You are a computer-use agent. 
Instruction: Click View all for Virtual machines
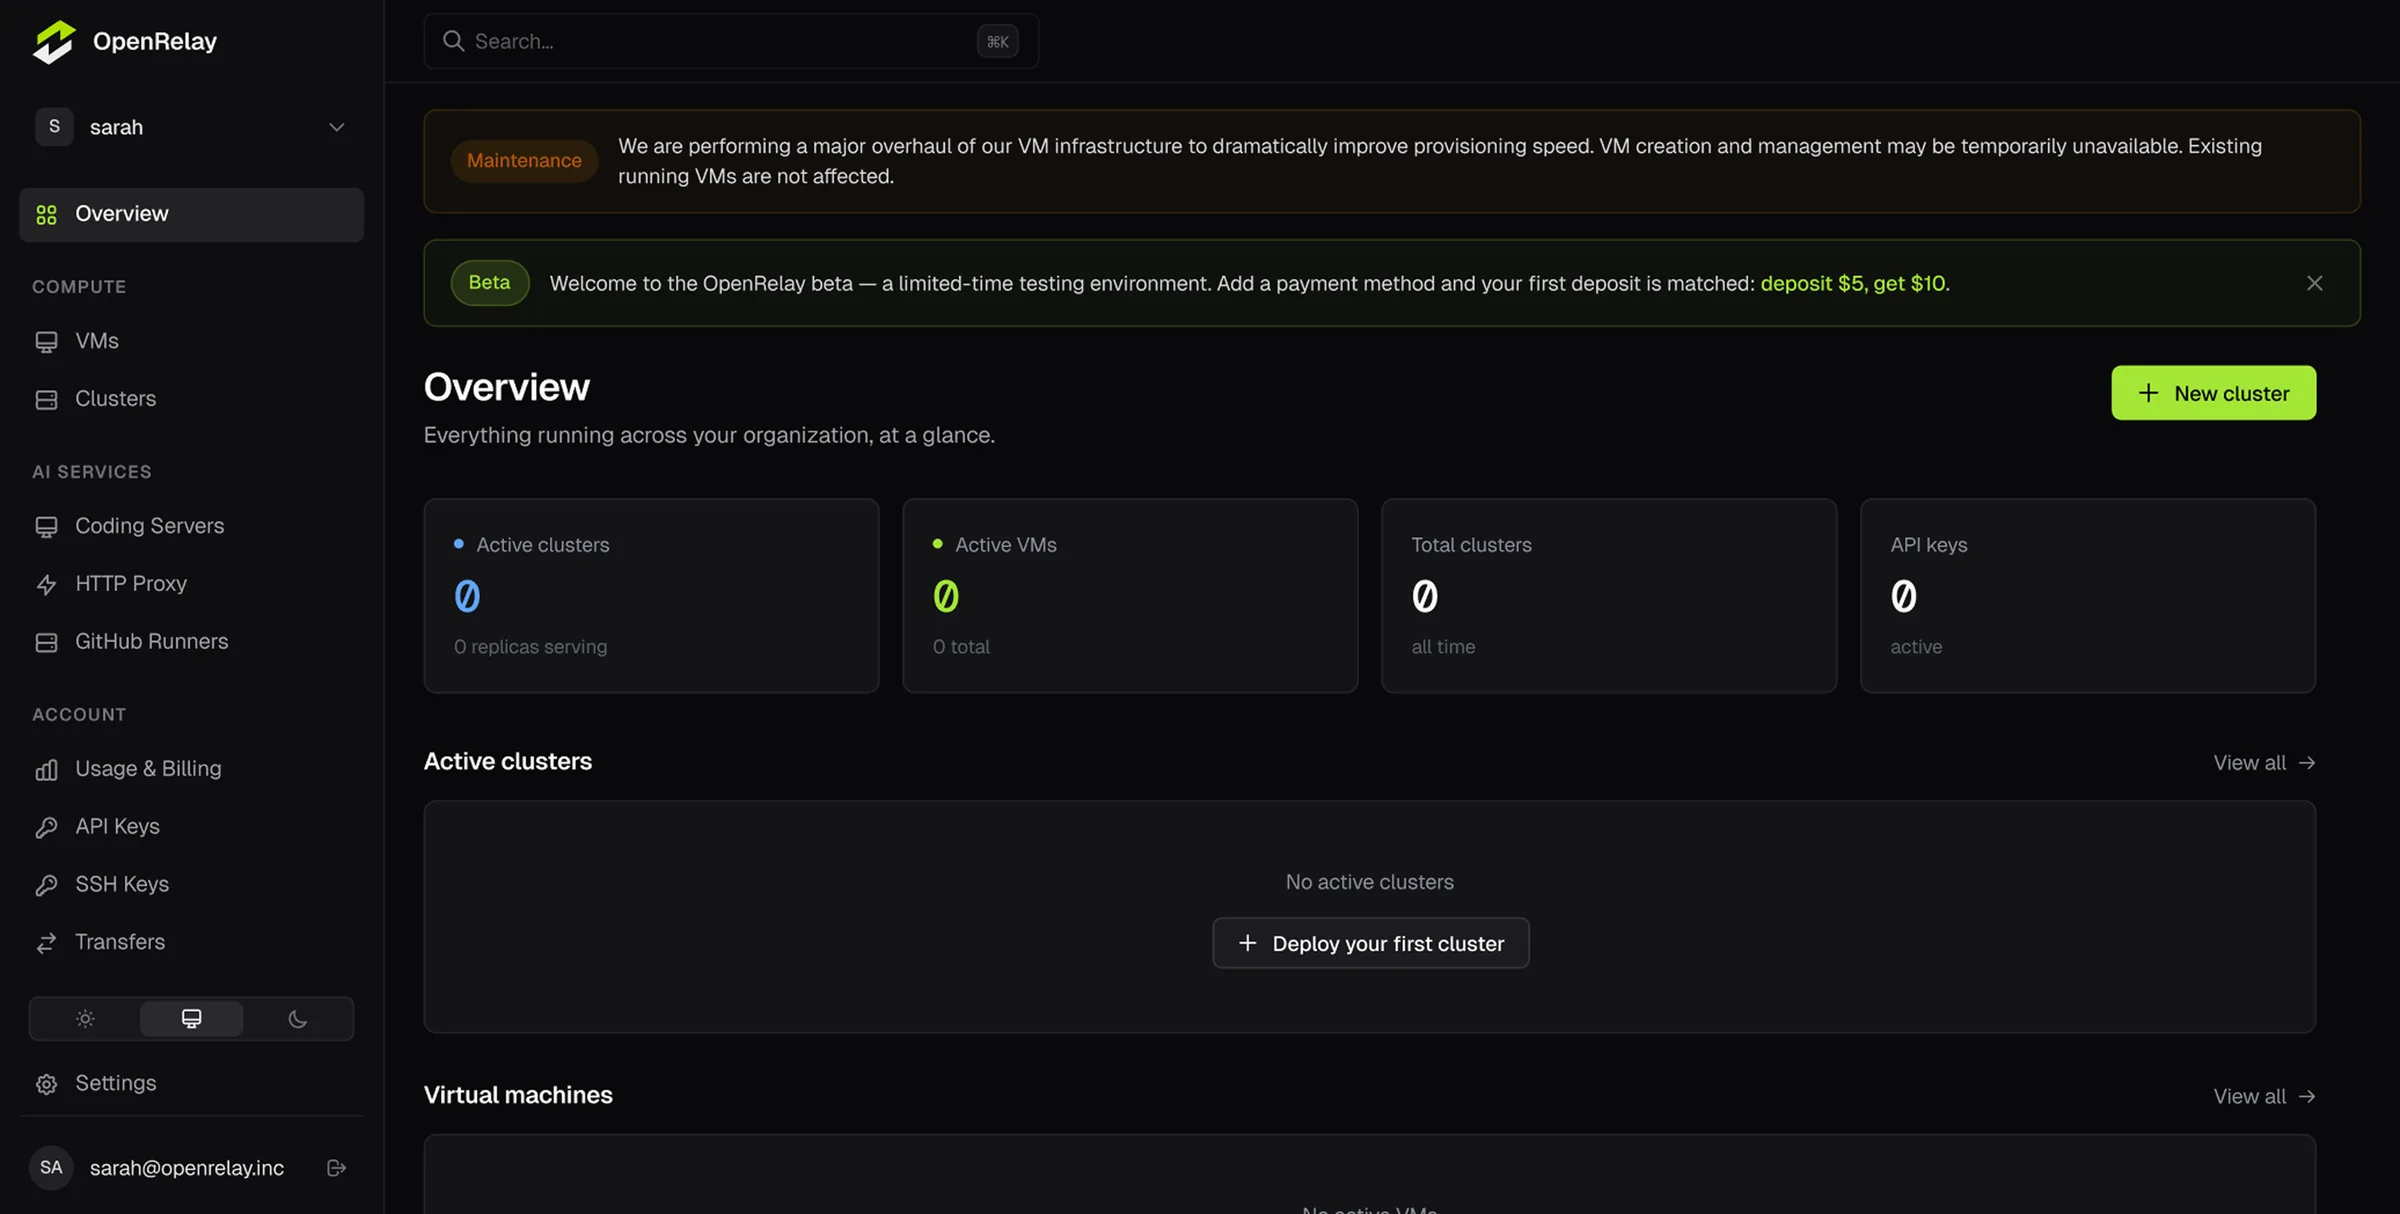[2264, 1097]
